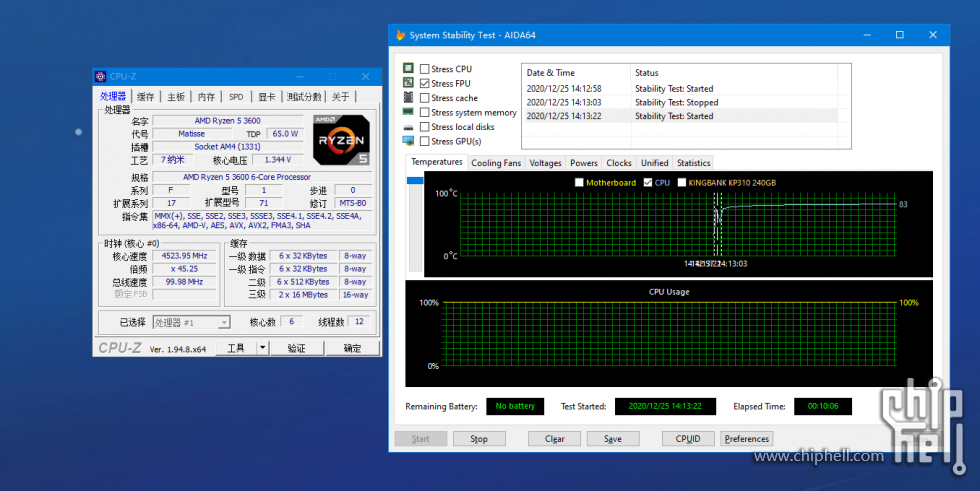This screenshot has width=980, height=491.
Task: Click the 验证 button in CPU-Z
Action: coord(296,348)
